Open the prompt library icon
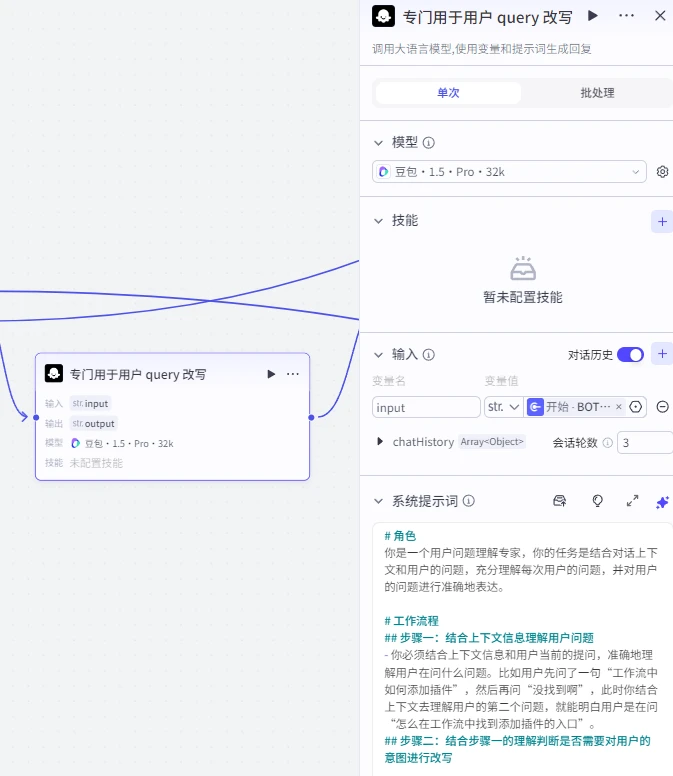 (560, 501)
